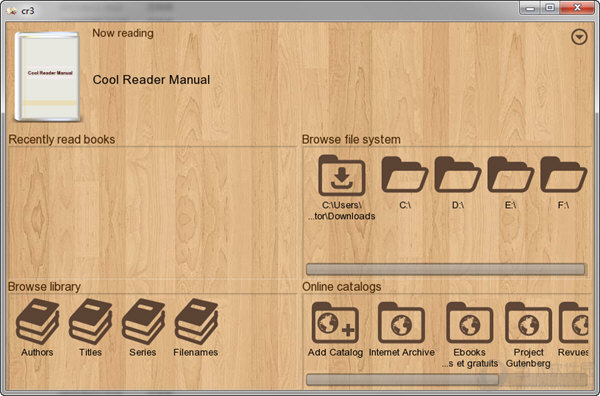The width and height of the screenshot is (600, 396).
Task: Open the round dropdown menu button
Action: [579, 37]
